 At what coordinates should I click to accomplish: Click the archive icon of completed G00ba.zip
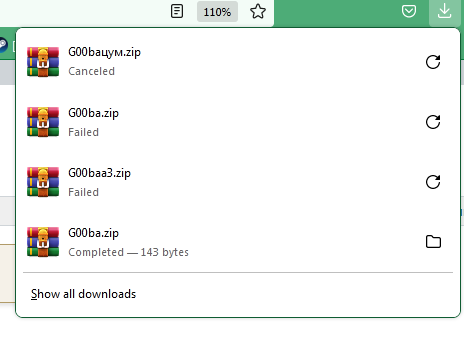pos(43,242)
